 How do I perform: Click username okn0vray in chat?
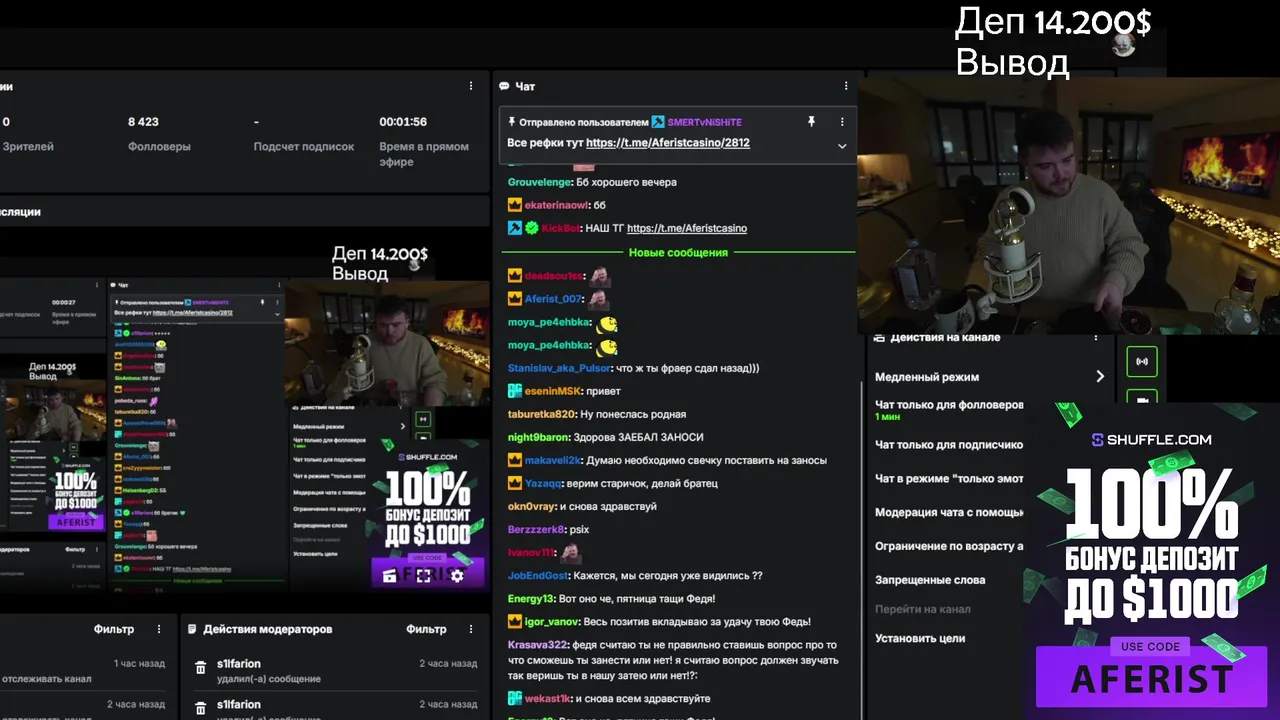(x=531, y=506)
